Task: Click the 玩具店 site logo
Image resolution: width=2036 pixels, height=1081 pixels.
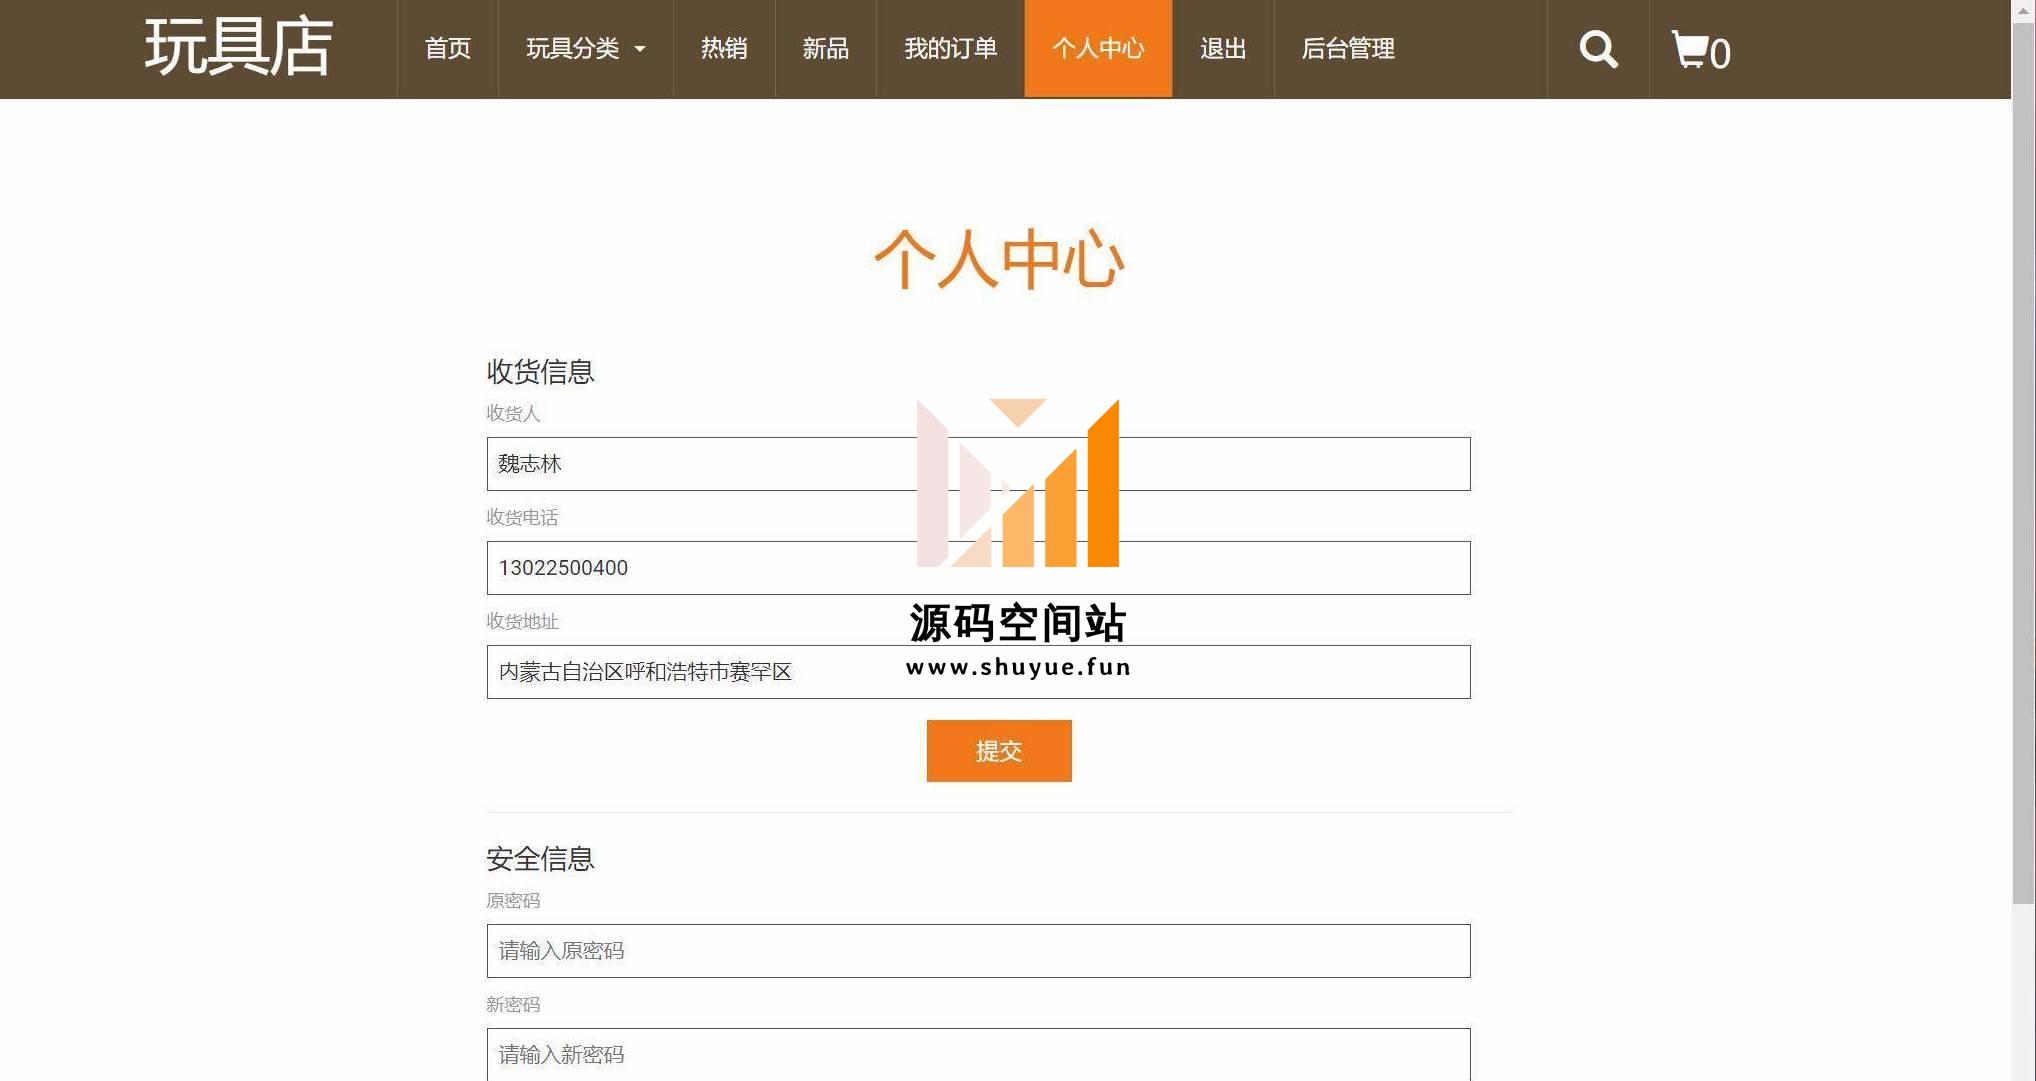Action: point(238,46)
